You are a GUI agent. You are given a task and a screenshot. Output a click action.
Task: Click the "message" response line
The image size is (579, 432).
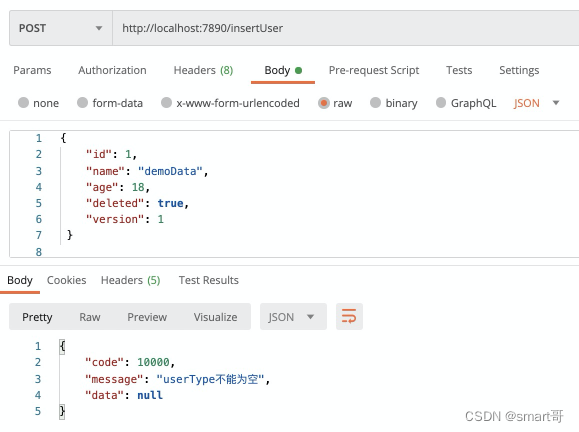[x=178, y=379]
